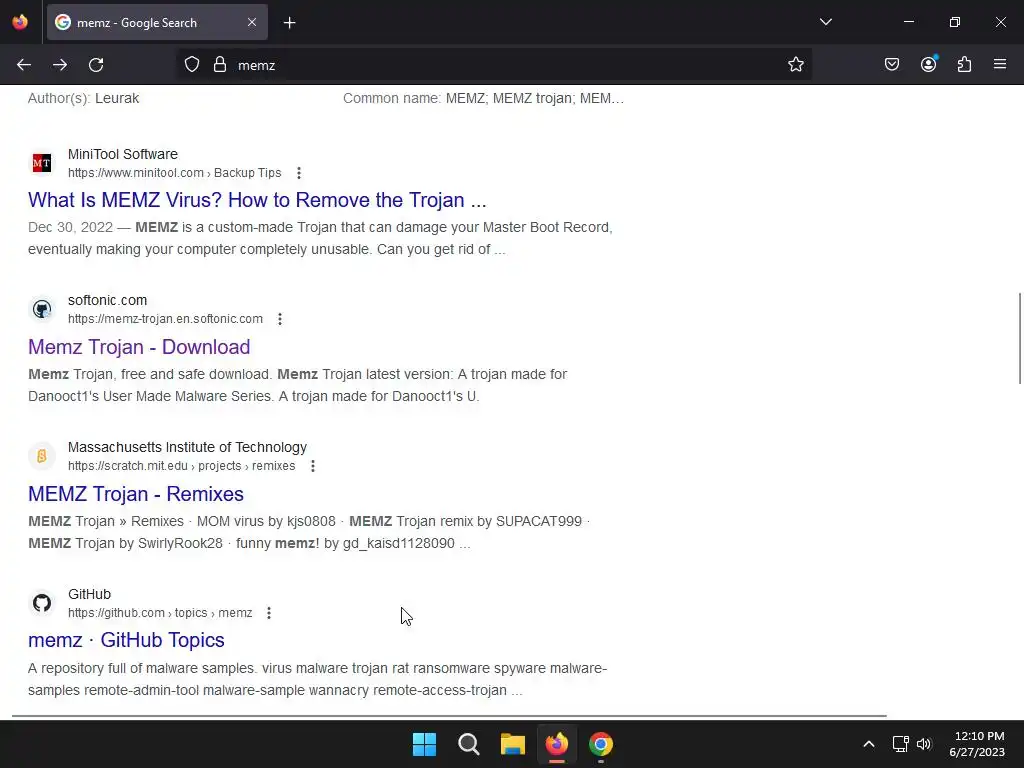This screenshot has width=1024, height=768.
Task: Click the GitHub octocat favicon
Action: coord(42,603)
